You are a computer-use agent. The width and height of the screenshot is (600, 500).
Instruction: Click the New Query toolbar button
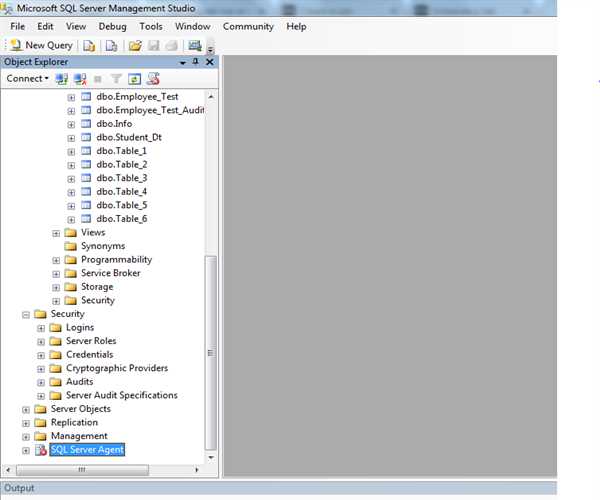[41, 45]
